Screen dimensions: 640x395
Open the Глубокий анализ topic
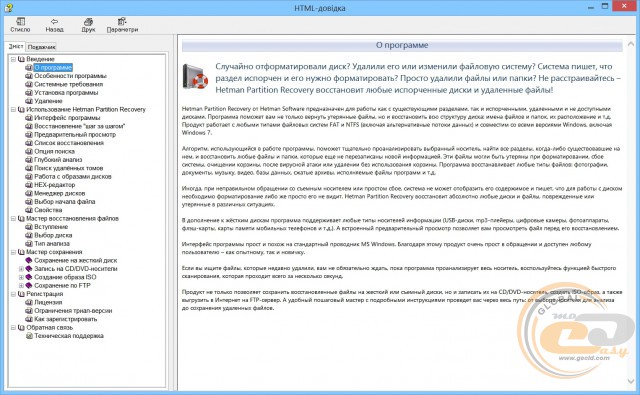coord(58,160)
